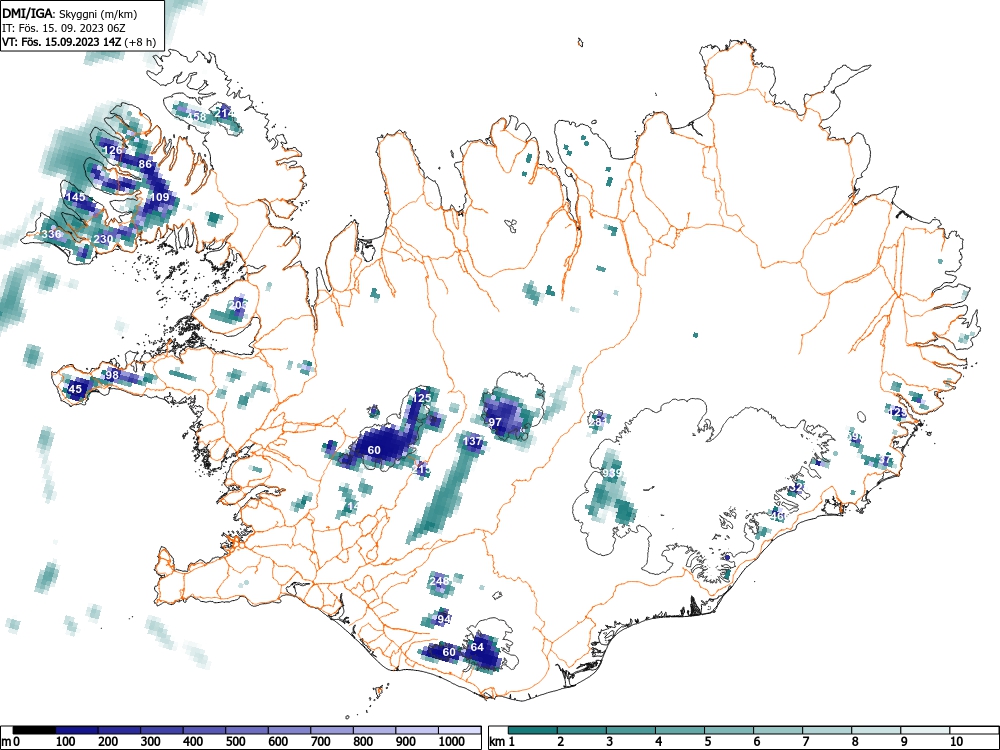Click the 4–5 km teal legend swatch
Viewport: 1000px width, 750px height.
[680, 730]
